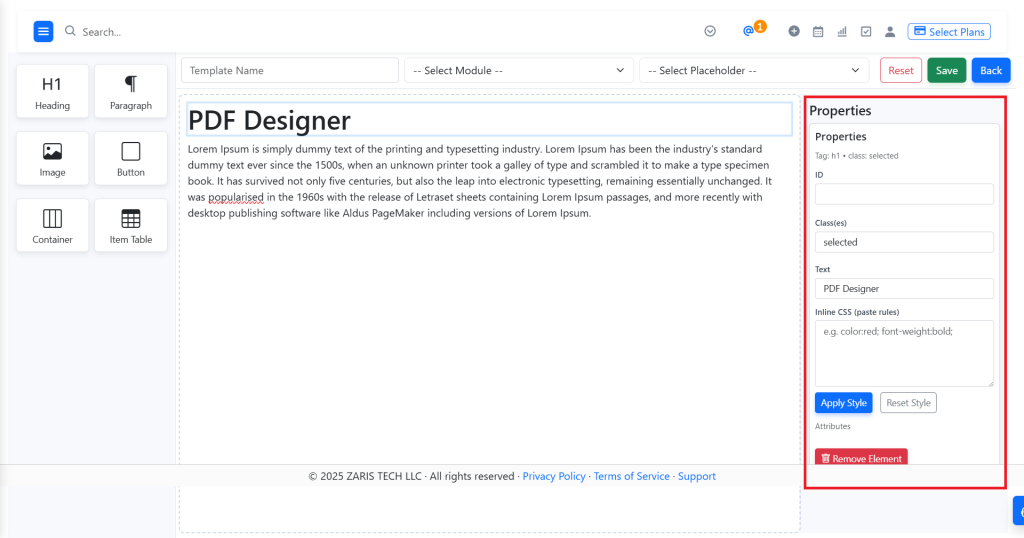This screenshot has width=1024, height=538.
Task: Open the Select Placeholder dropdown
Action: [754, 71]
